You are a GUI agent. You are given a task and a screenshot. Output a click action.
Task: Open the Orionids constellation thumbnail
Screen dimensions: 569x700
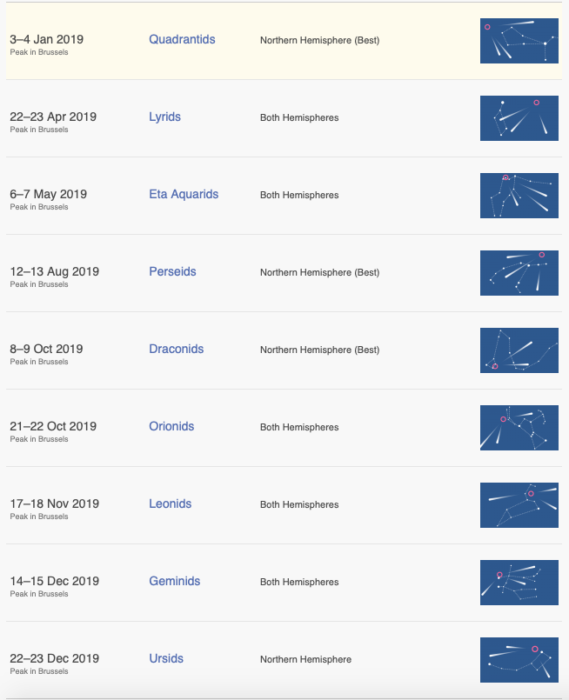[519, 428]
